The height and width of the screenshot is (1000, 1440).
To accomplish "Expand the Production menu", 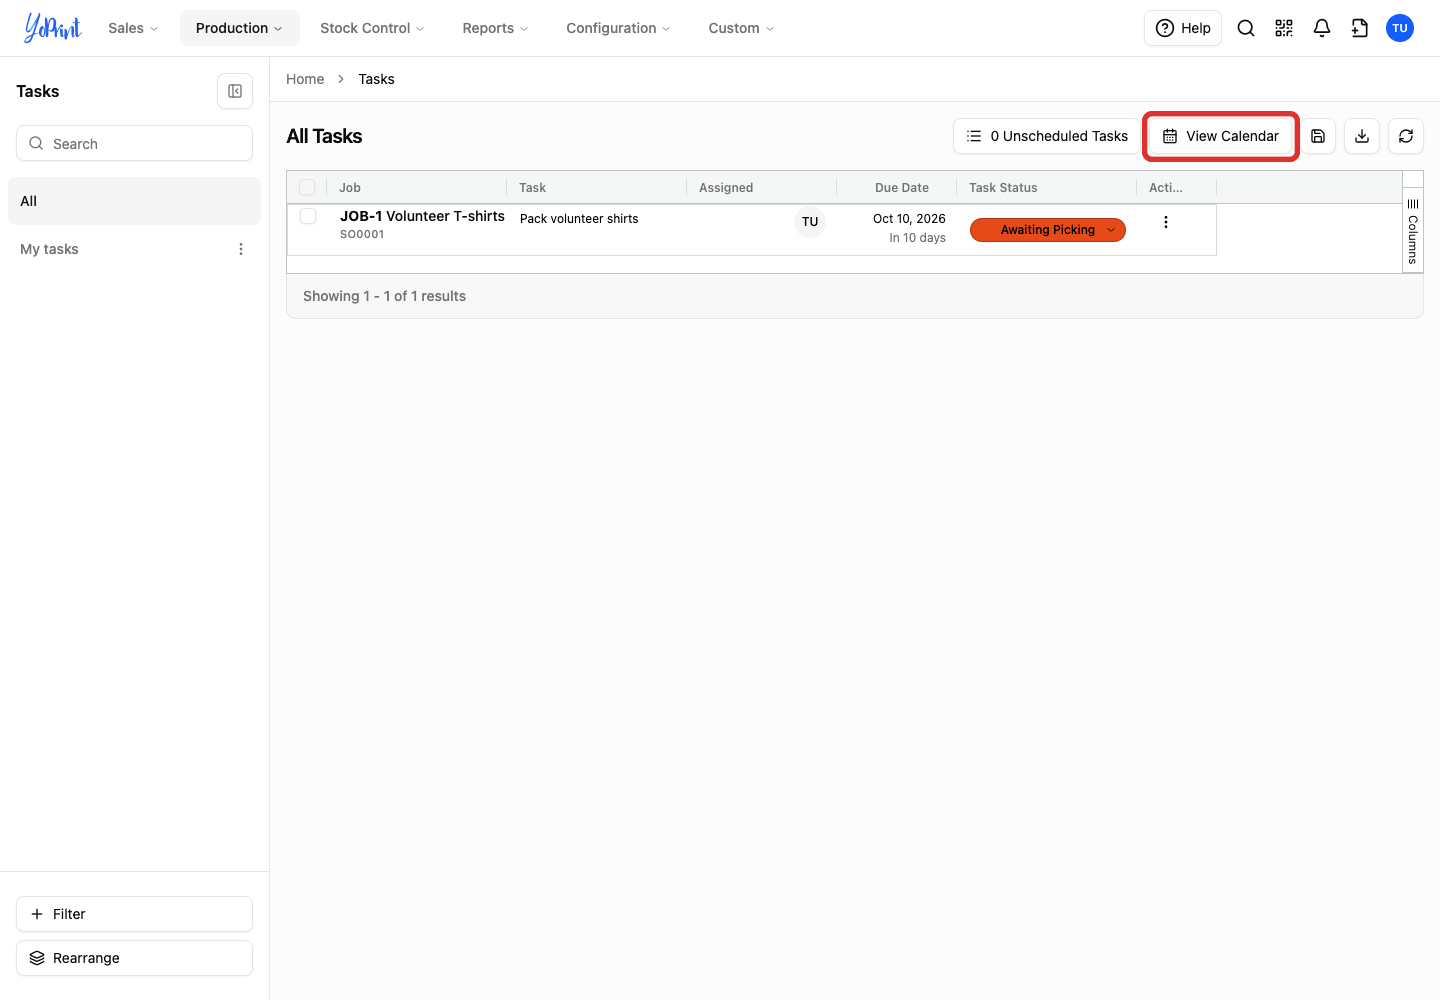I will 239,28.
